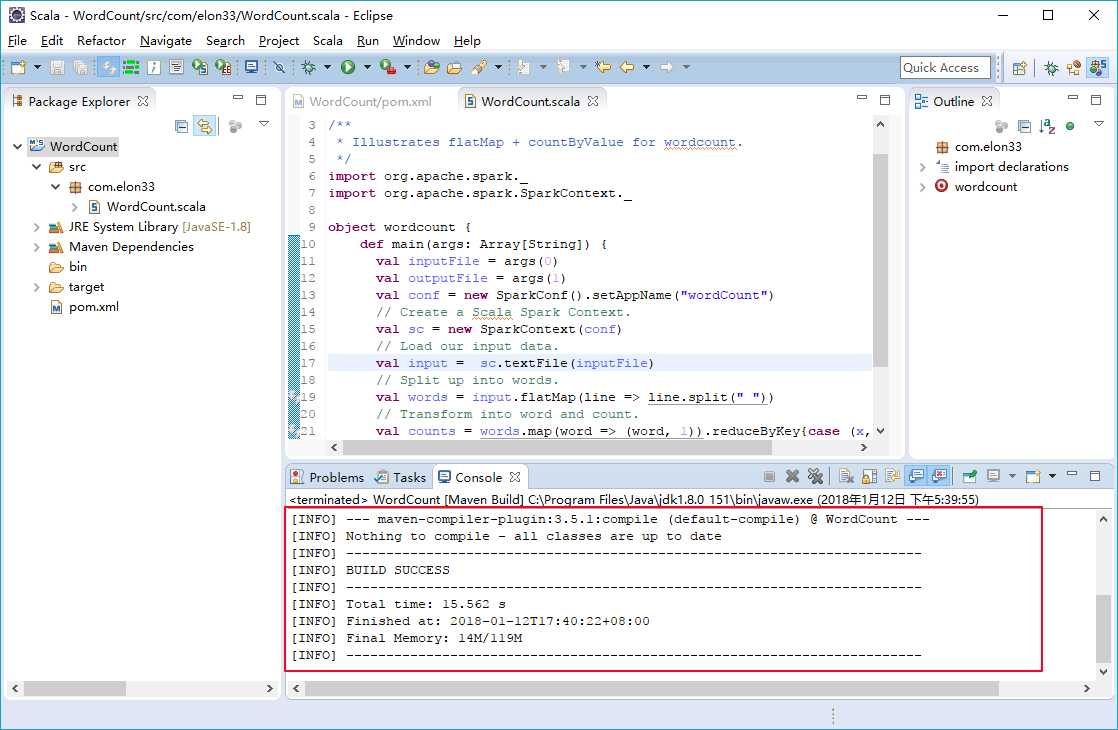Click the Save All toolbar icon

click(81, 67)
